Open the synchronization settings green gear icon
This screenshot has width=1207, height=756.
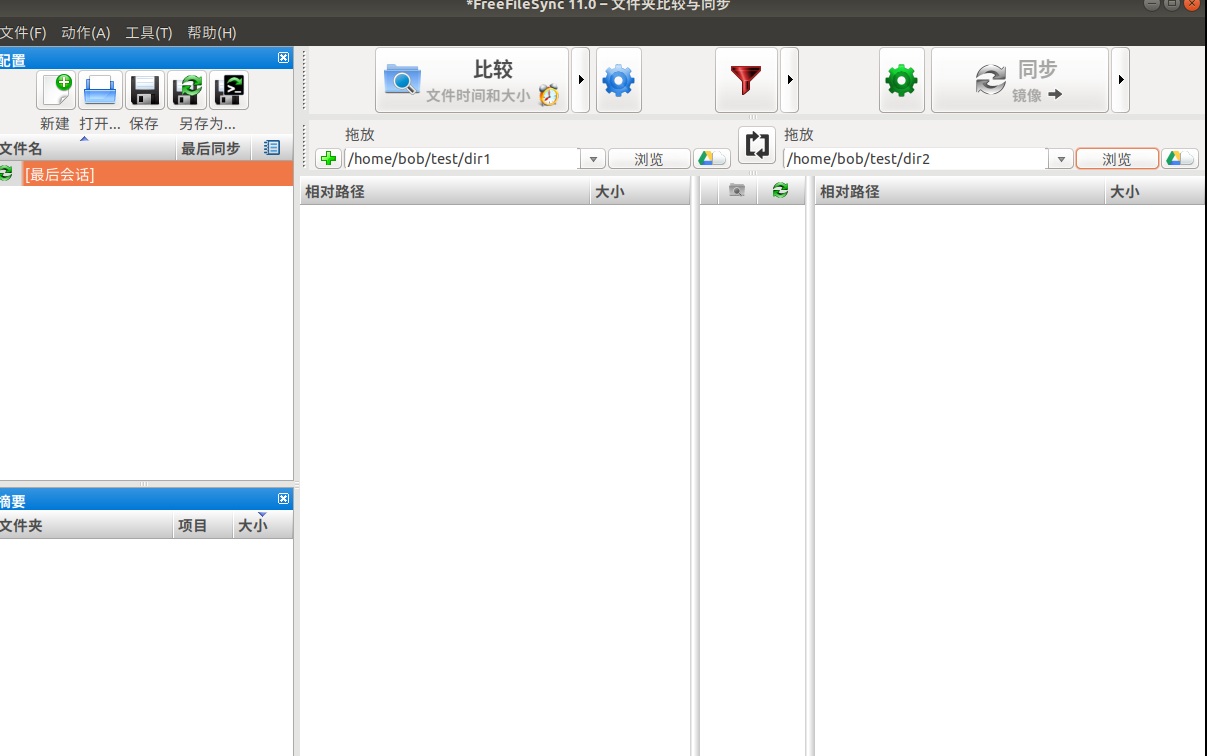tap(901, 80)
